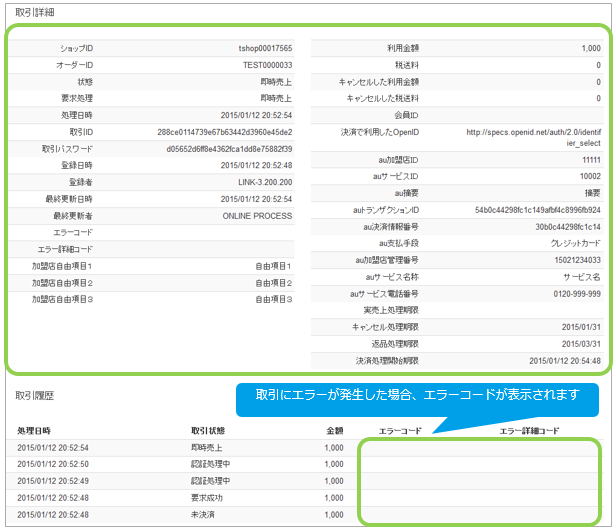Click the 即時売上 status in history table
Screen dimensions: 615x531
pyautogui.click(x=207, y=448)
